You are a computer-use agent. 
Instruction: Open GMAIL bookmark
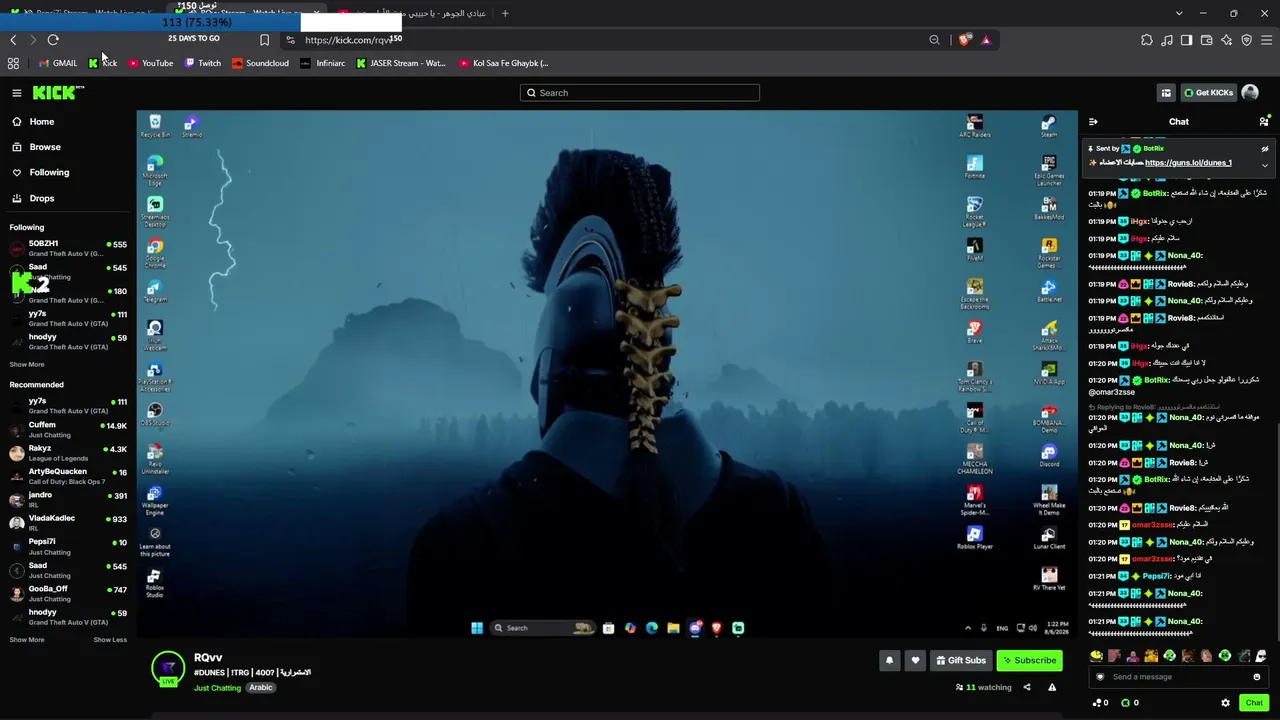pyautogui.click(x=58, y=63)
